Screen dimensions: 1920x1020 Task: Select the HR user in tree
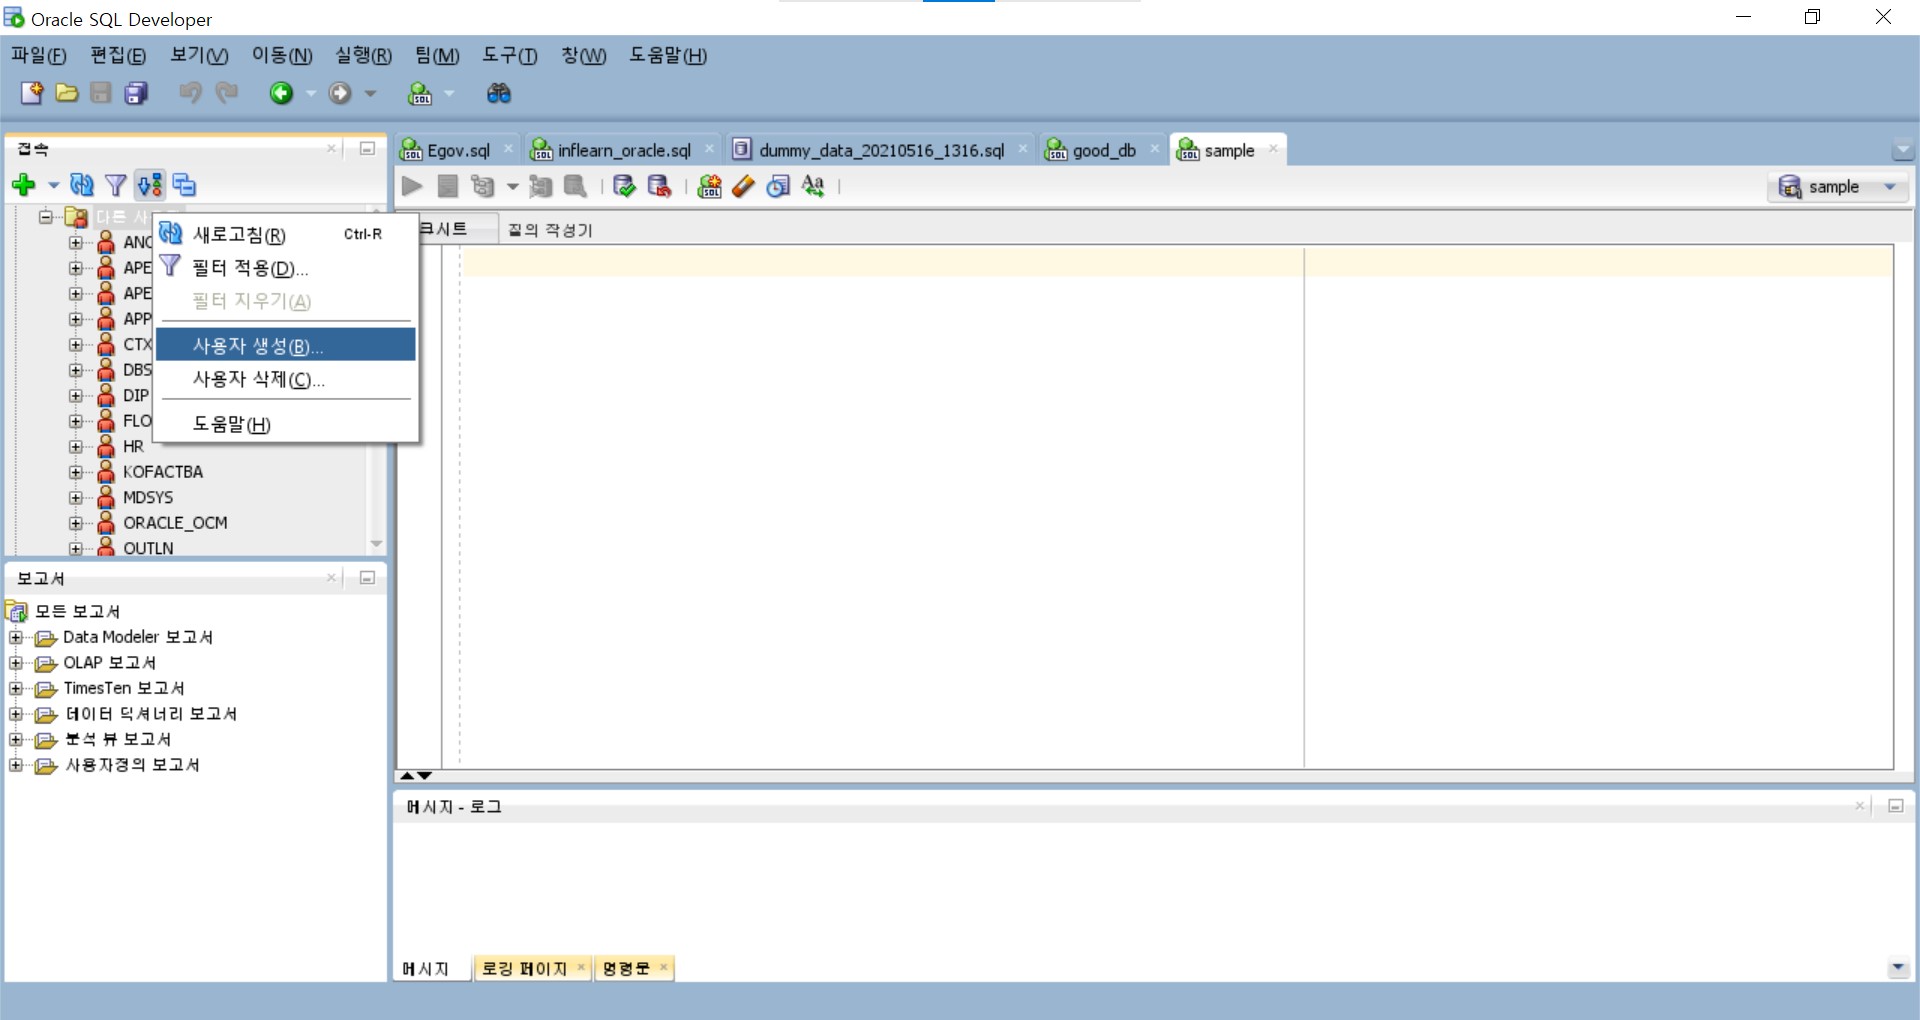coord(133,447)
